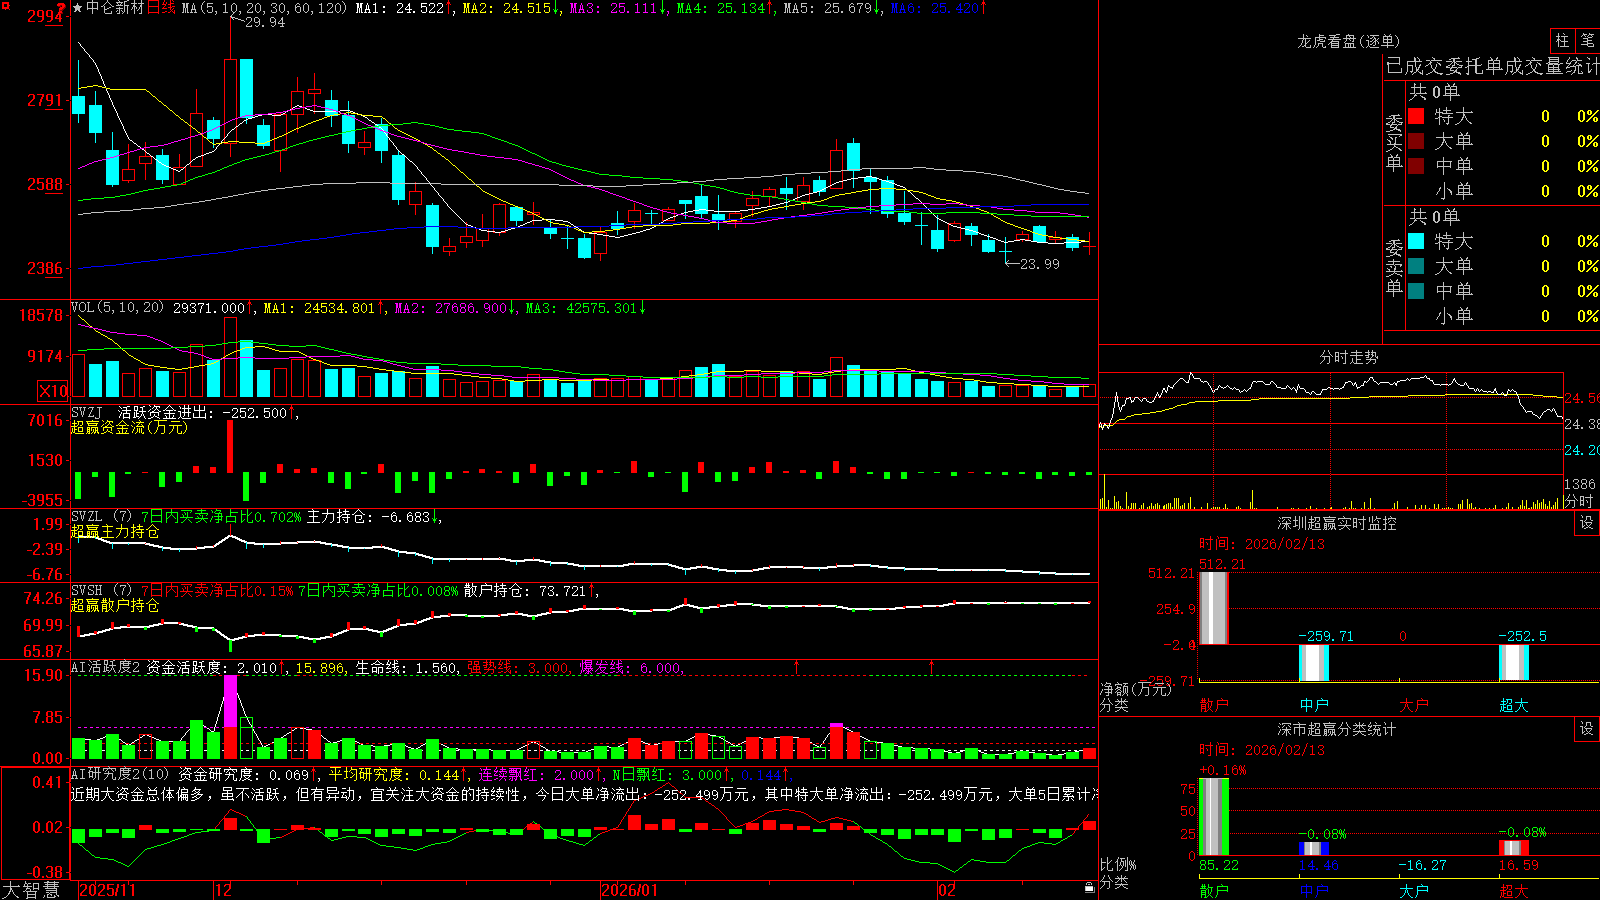The height and width of the screenshot is (900, 1600).
Task: Click the 超赢散户持仓 label
Action: 115,605
